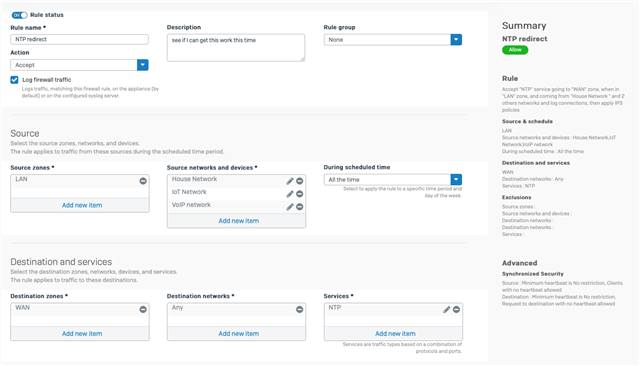Add new item to source networks
The height and width of the screenshot is (366, 640).
tap(238, 221)
